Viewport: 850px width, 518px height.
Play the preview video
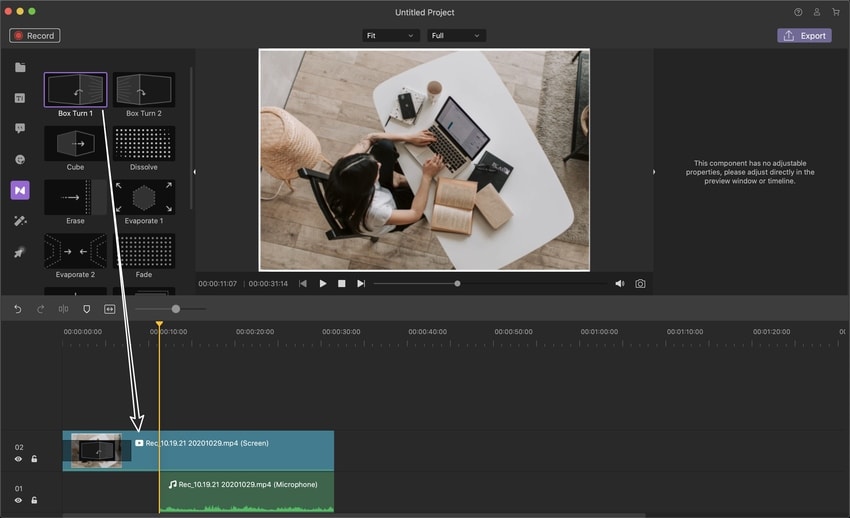tap(323, 283)
